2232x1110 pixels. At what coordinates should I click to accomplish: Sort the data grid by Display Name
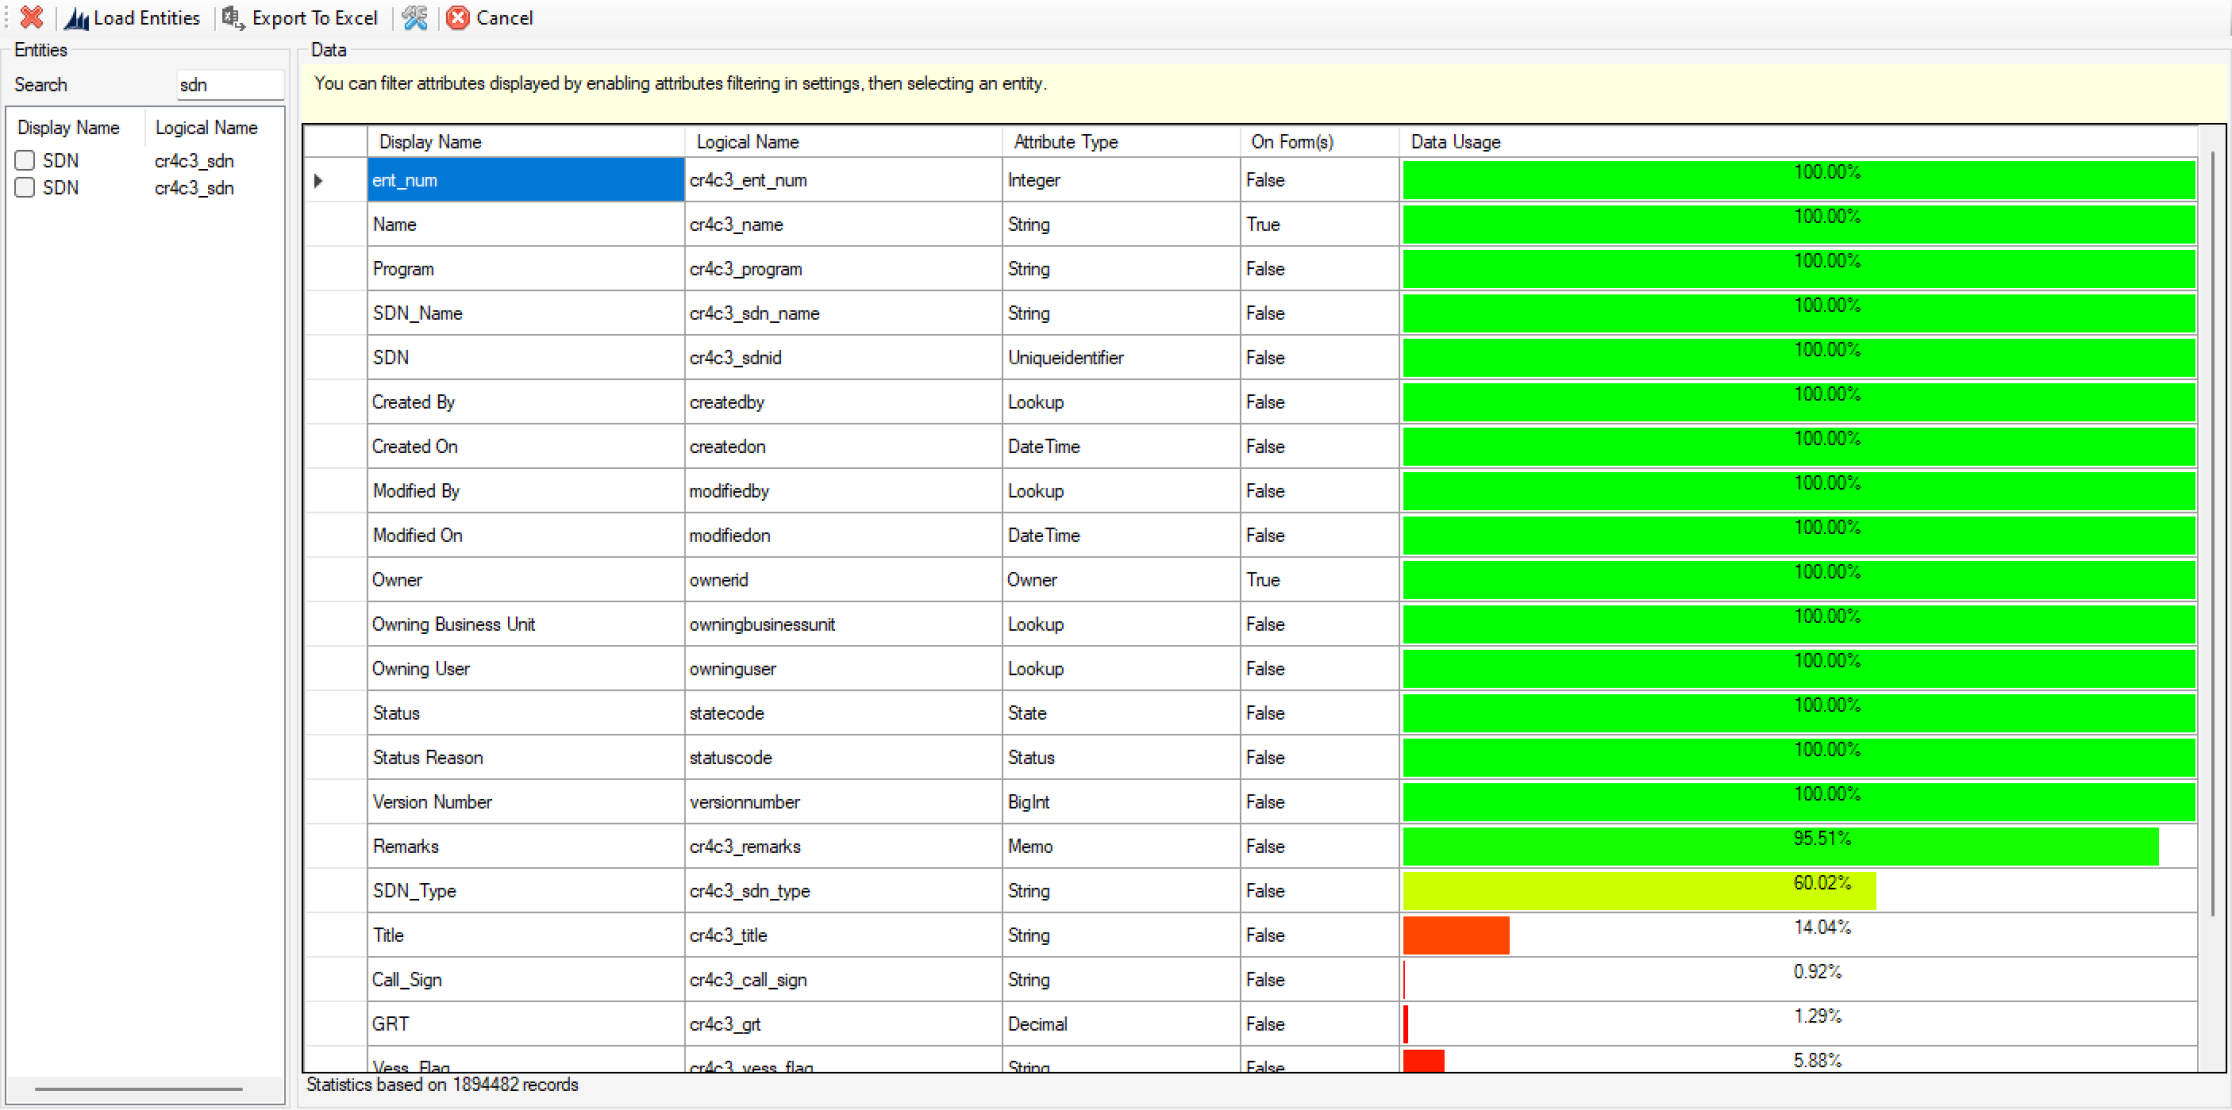430,142
